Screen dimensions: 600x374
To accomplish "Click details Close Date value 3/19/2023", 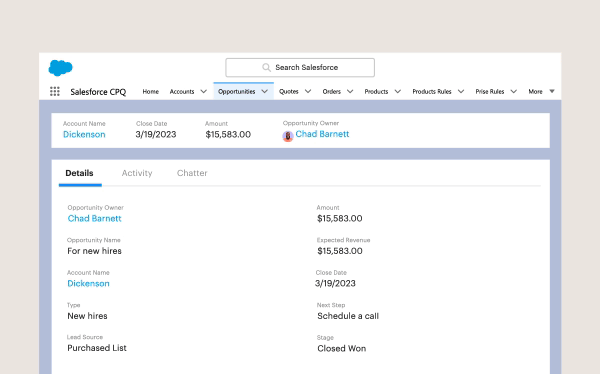I will click(x=335, y=284).
